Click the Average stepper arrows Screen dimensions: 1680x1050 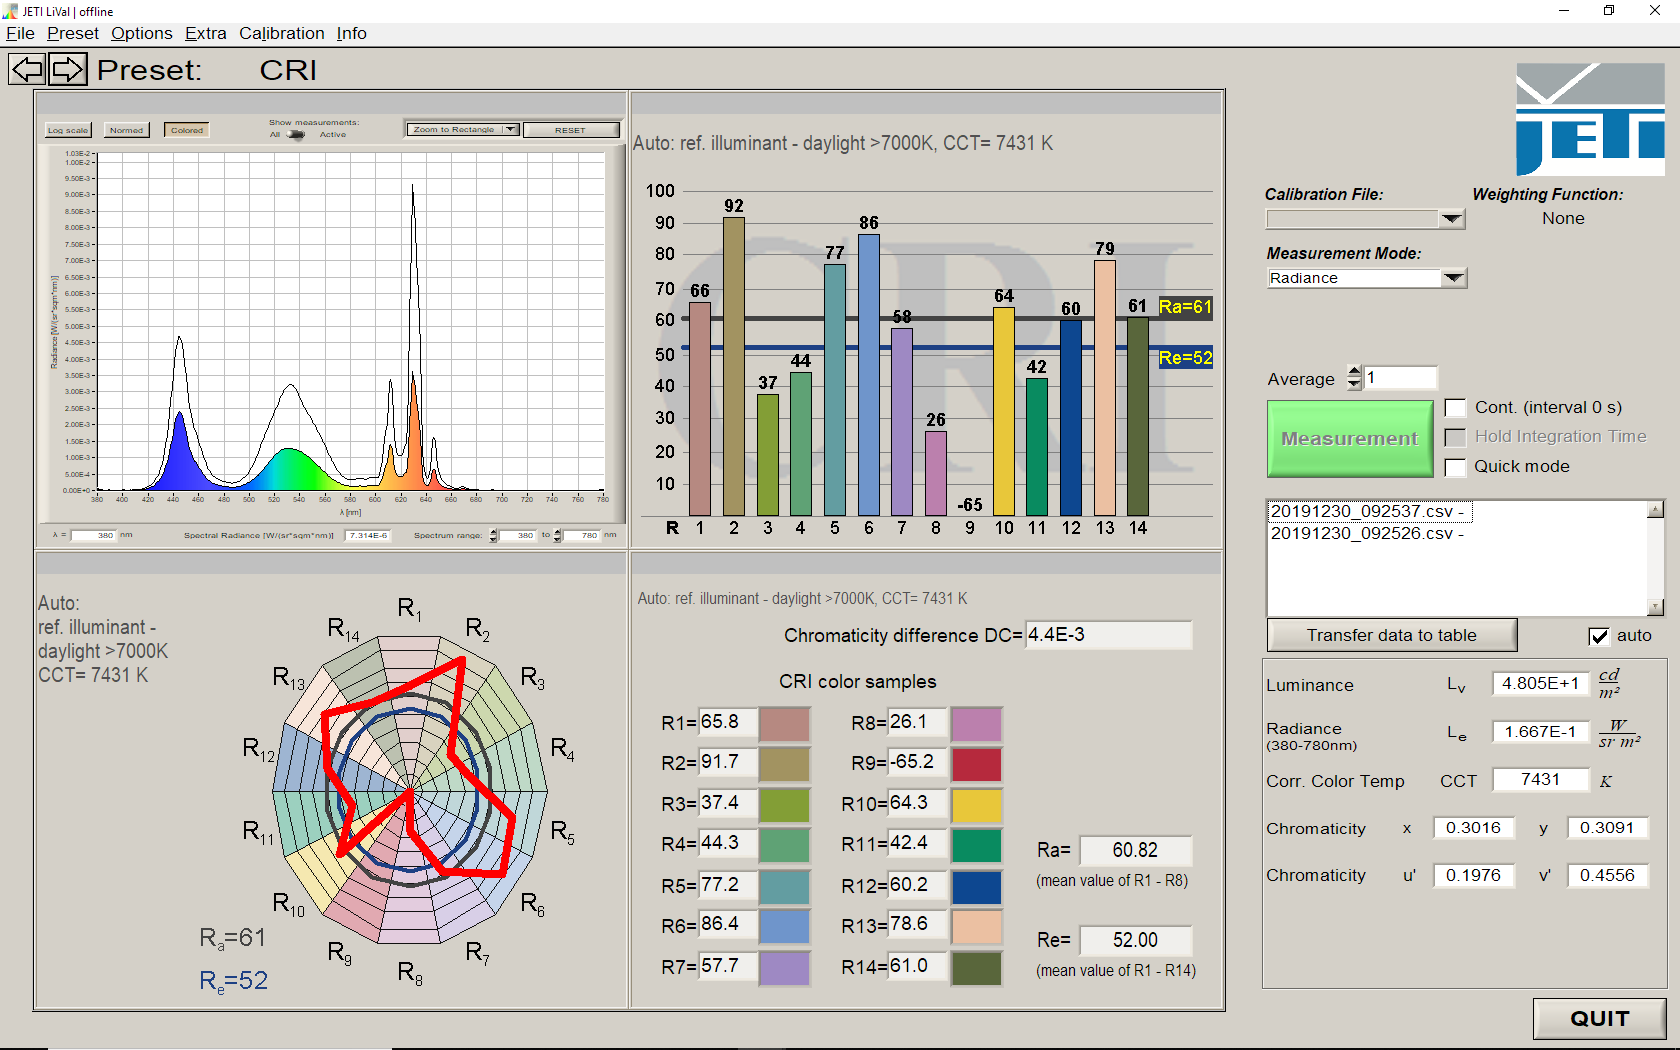pyautogui.click(x=1354, y=378)
